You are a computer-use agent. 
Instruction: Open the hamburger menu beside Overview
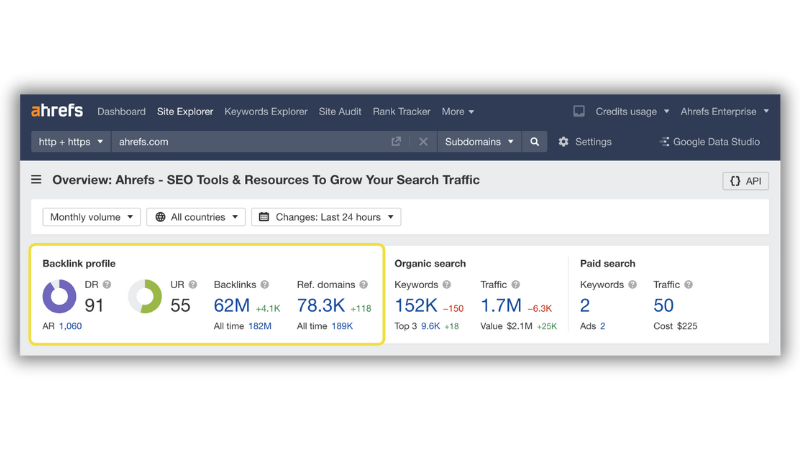[x=36, y=180]
